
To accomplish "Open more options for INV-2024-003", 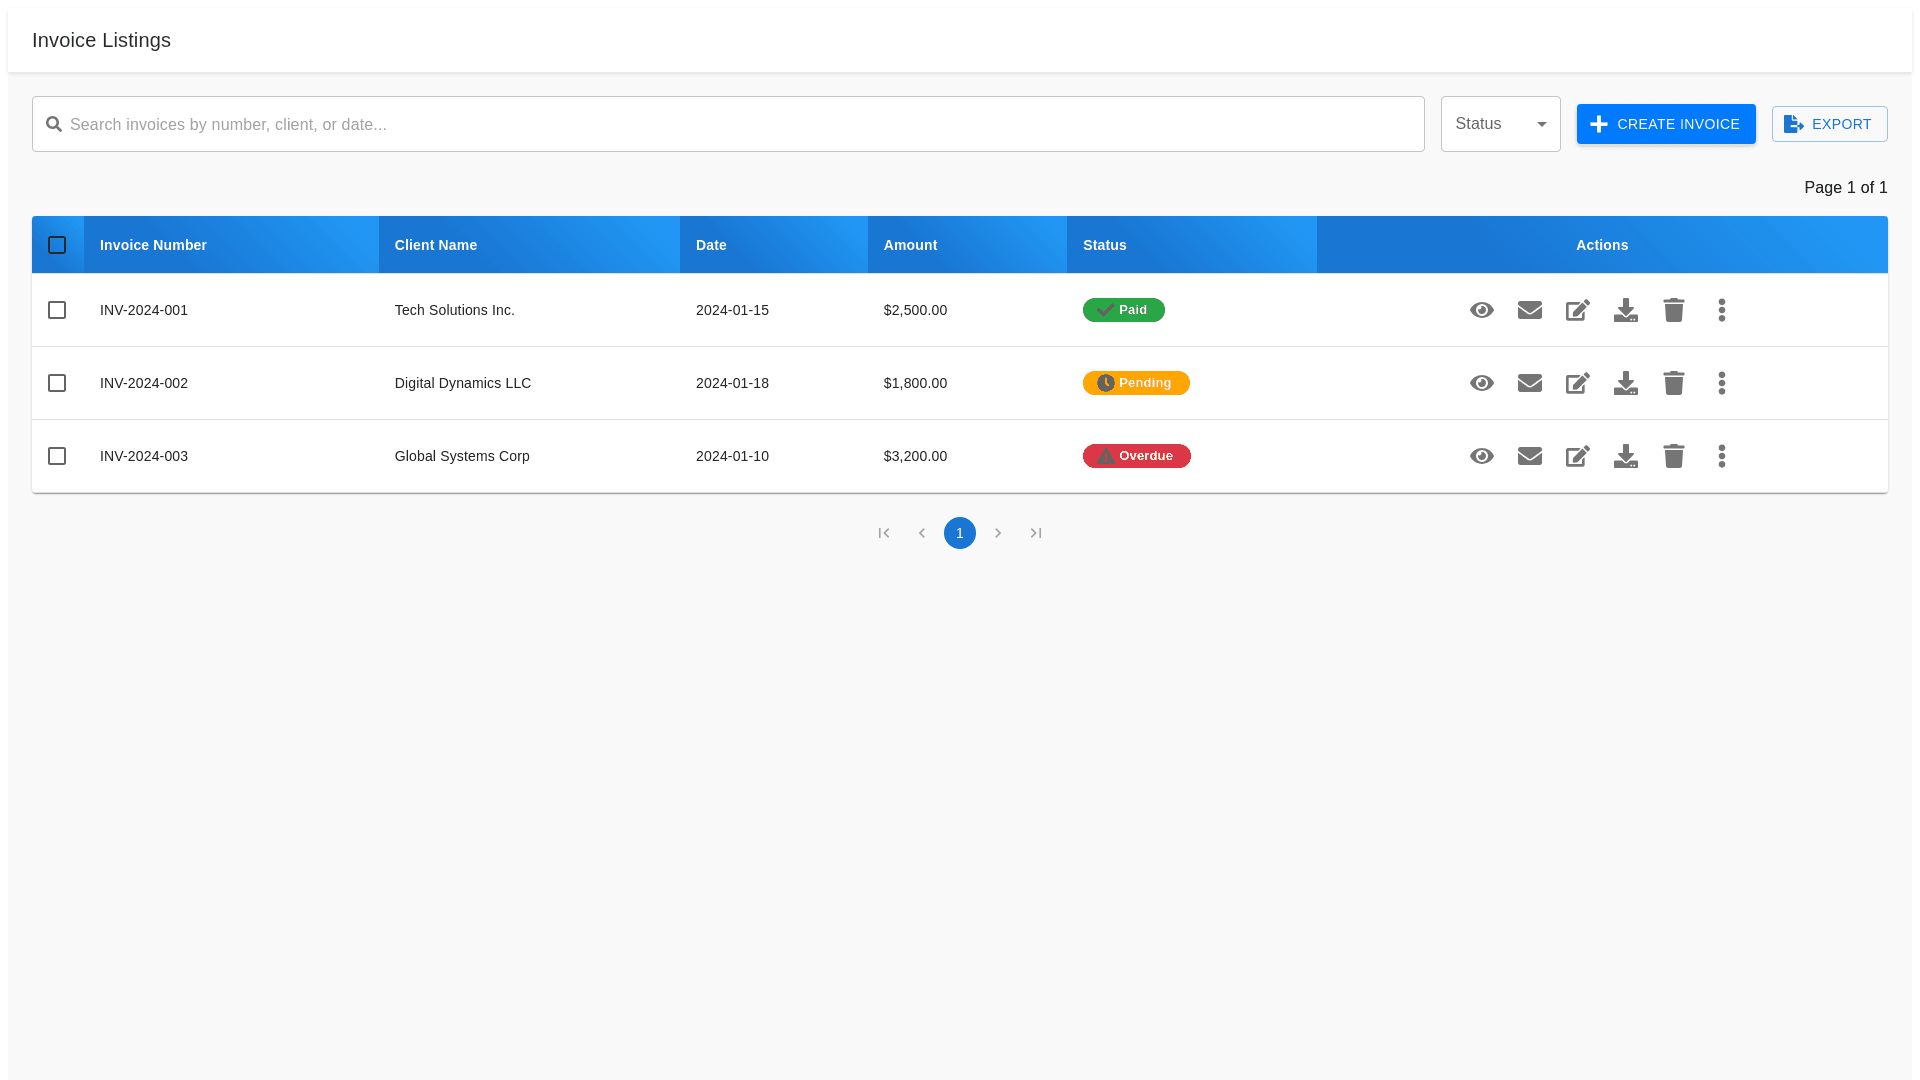I will point(1722,456).
